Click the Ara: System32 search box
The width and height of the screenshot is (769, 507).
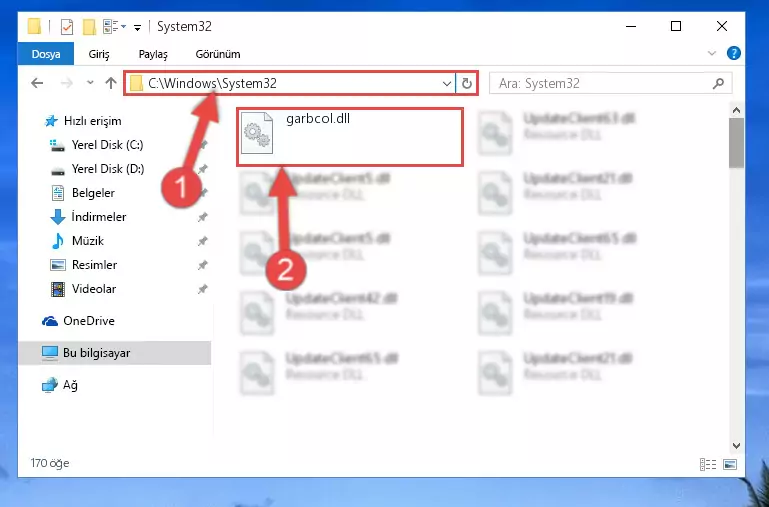[x=611, y=83]
